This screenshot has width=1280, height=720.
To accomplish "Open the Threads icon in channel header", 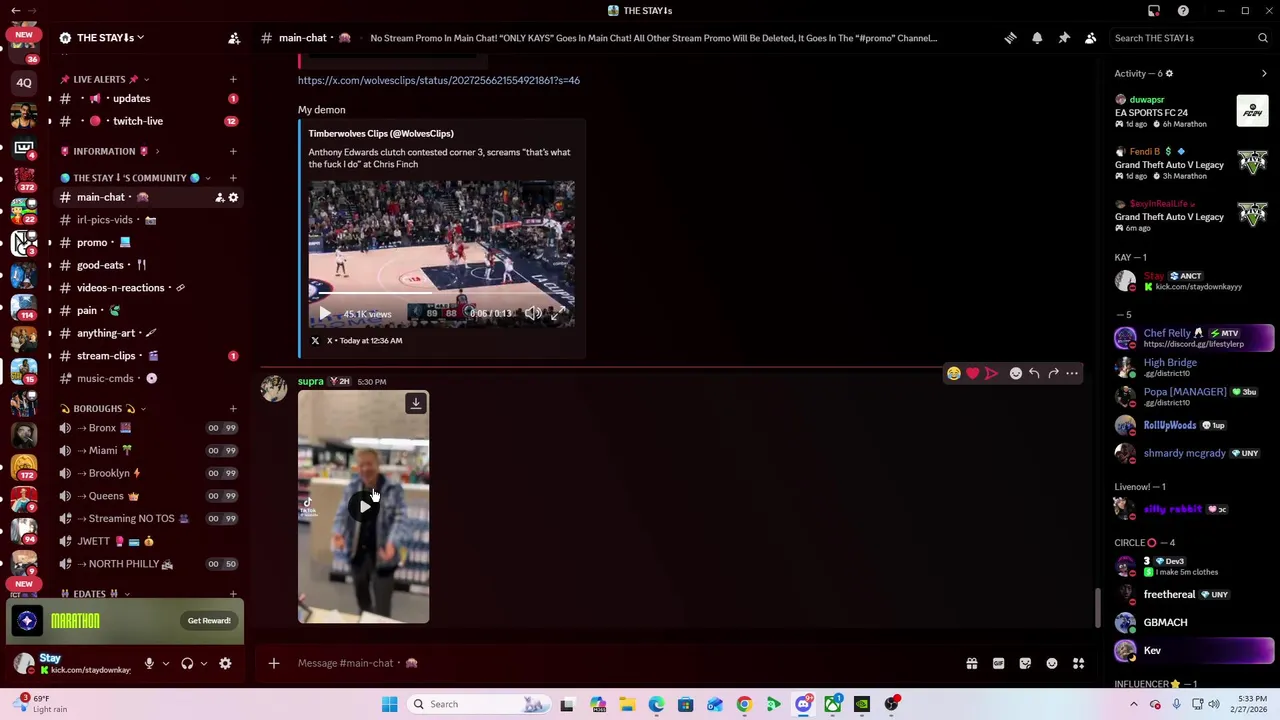I will tap(1010, 38).
